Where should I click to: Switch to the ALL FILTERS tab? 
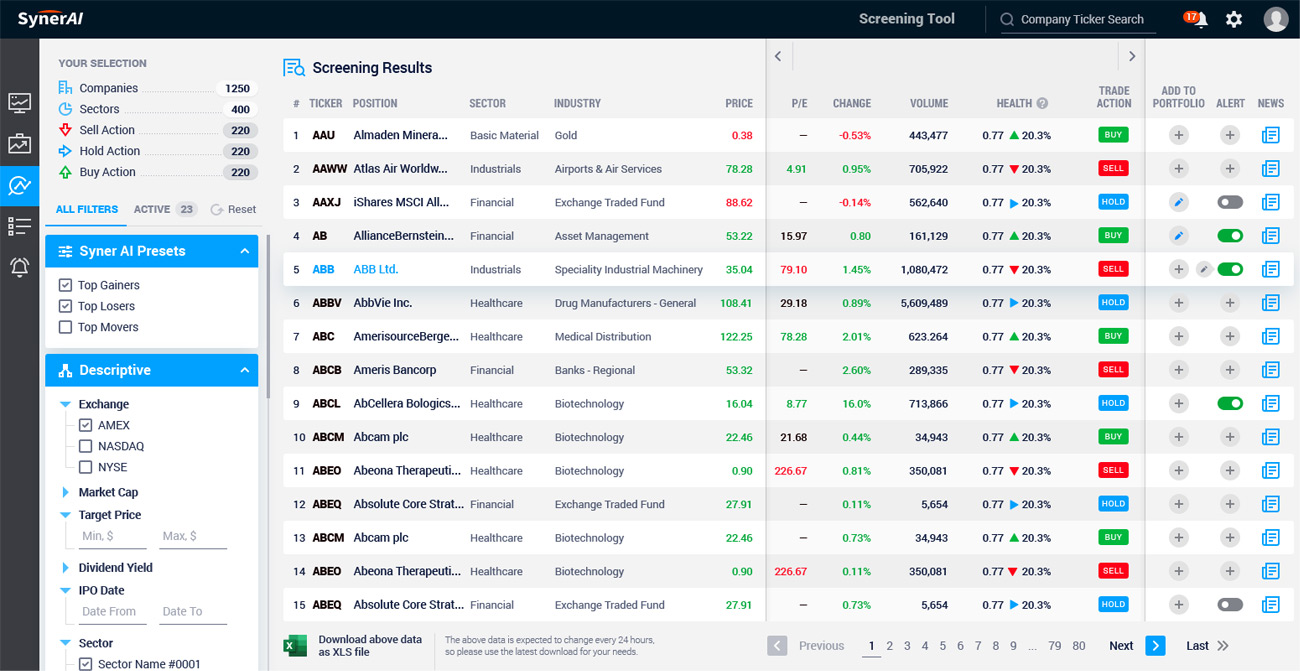point(87,209)
